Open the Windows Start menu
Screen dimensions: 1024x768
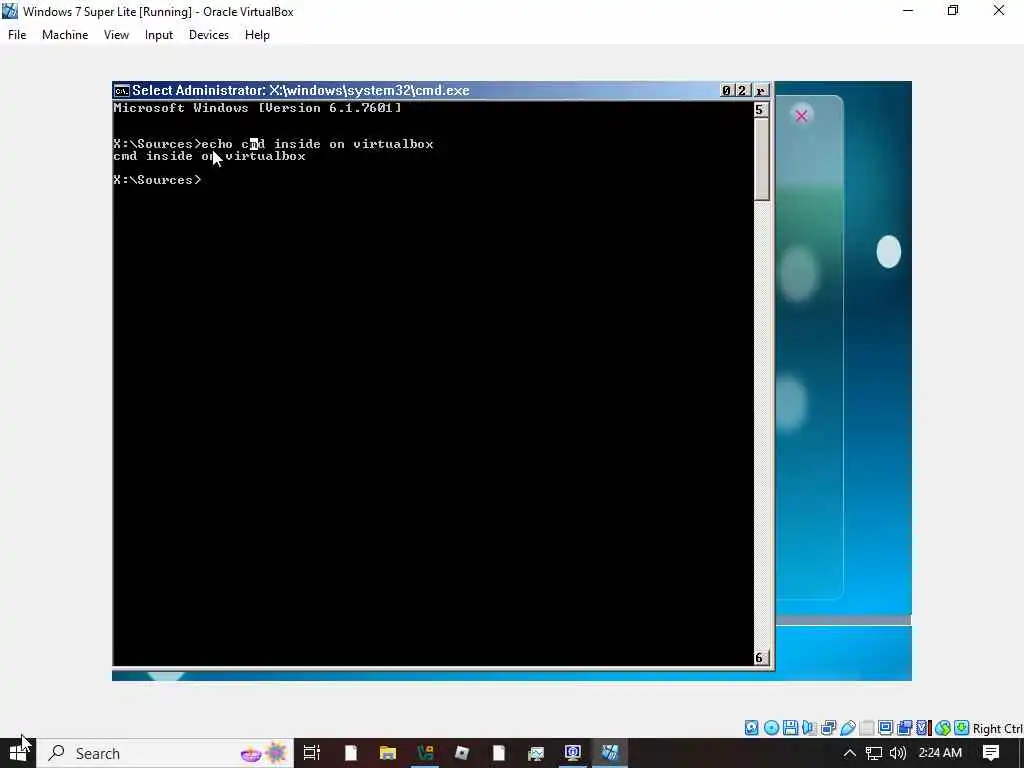point(18,753)
